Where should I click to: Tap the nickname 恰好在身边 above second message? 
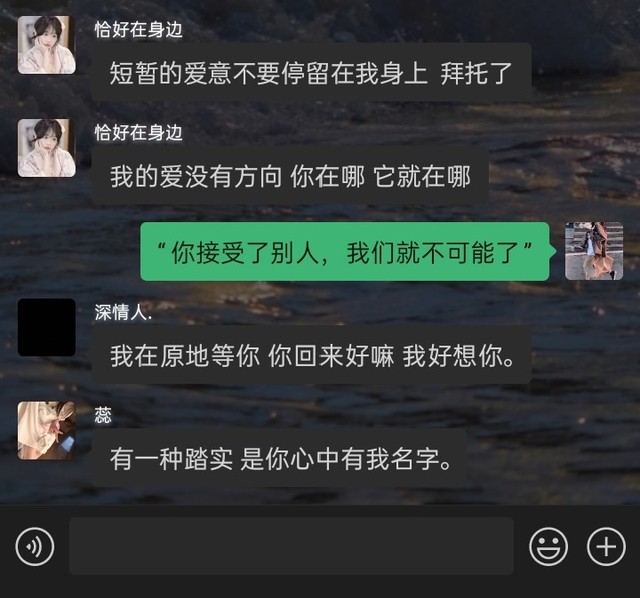tap(138, 133)
